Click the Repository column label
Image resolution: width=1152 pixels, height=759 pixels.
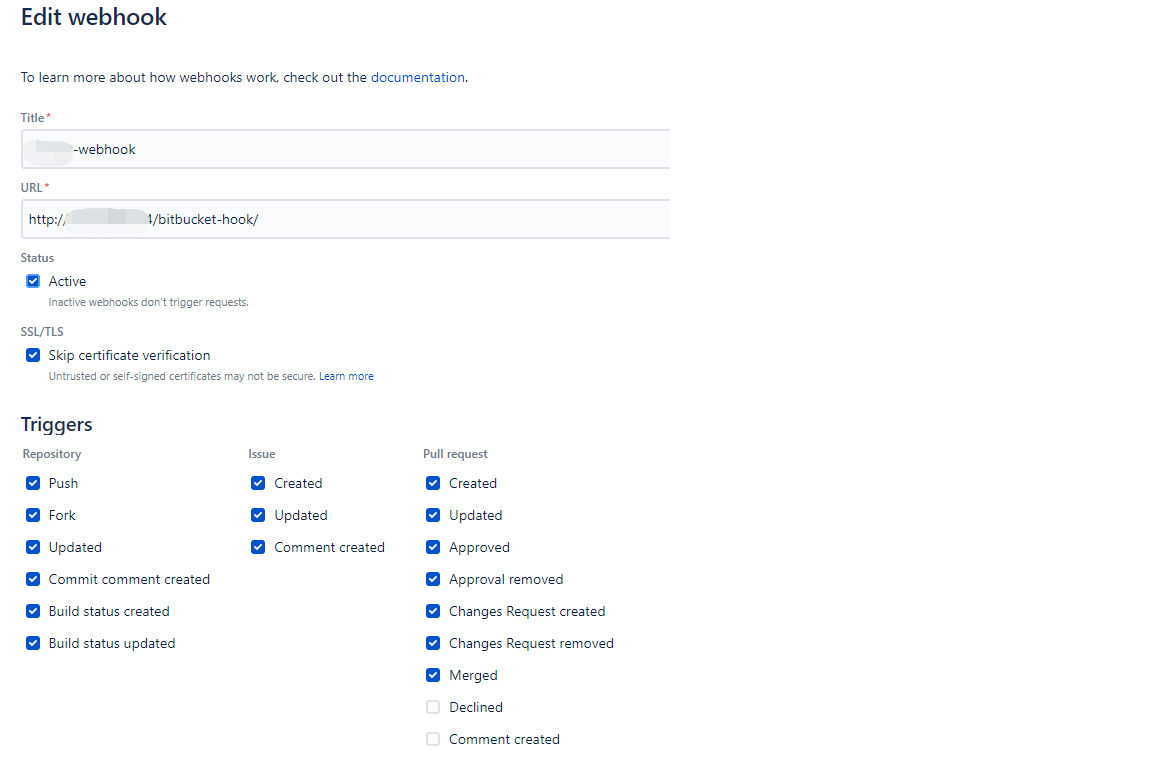51,454
